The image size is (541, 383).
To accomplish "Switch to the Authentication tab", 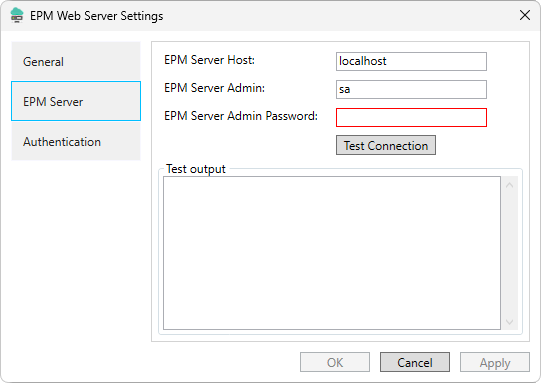I will [x=76, y=141].
